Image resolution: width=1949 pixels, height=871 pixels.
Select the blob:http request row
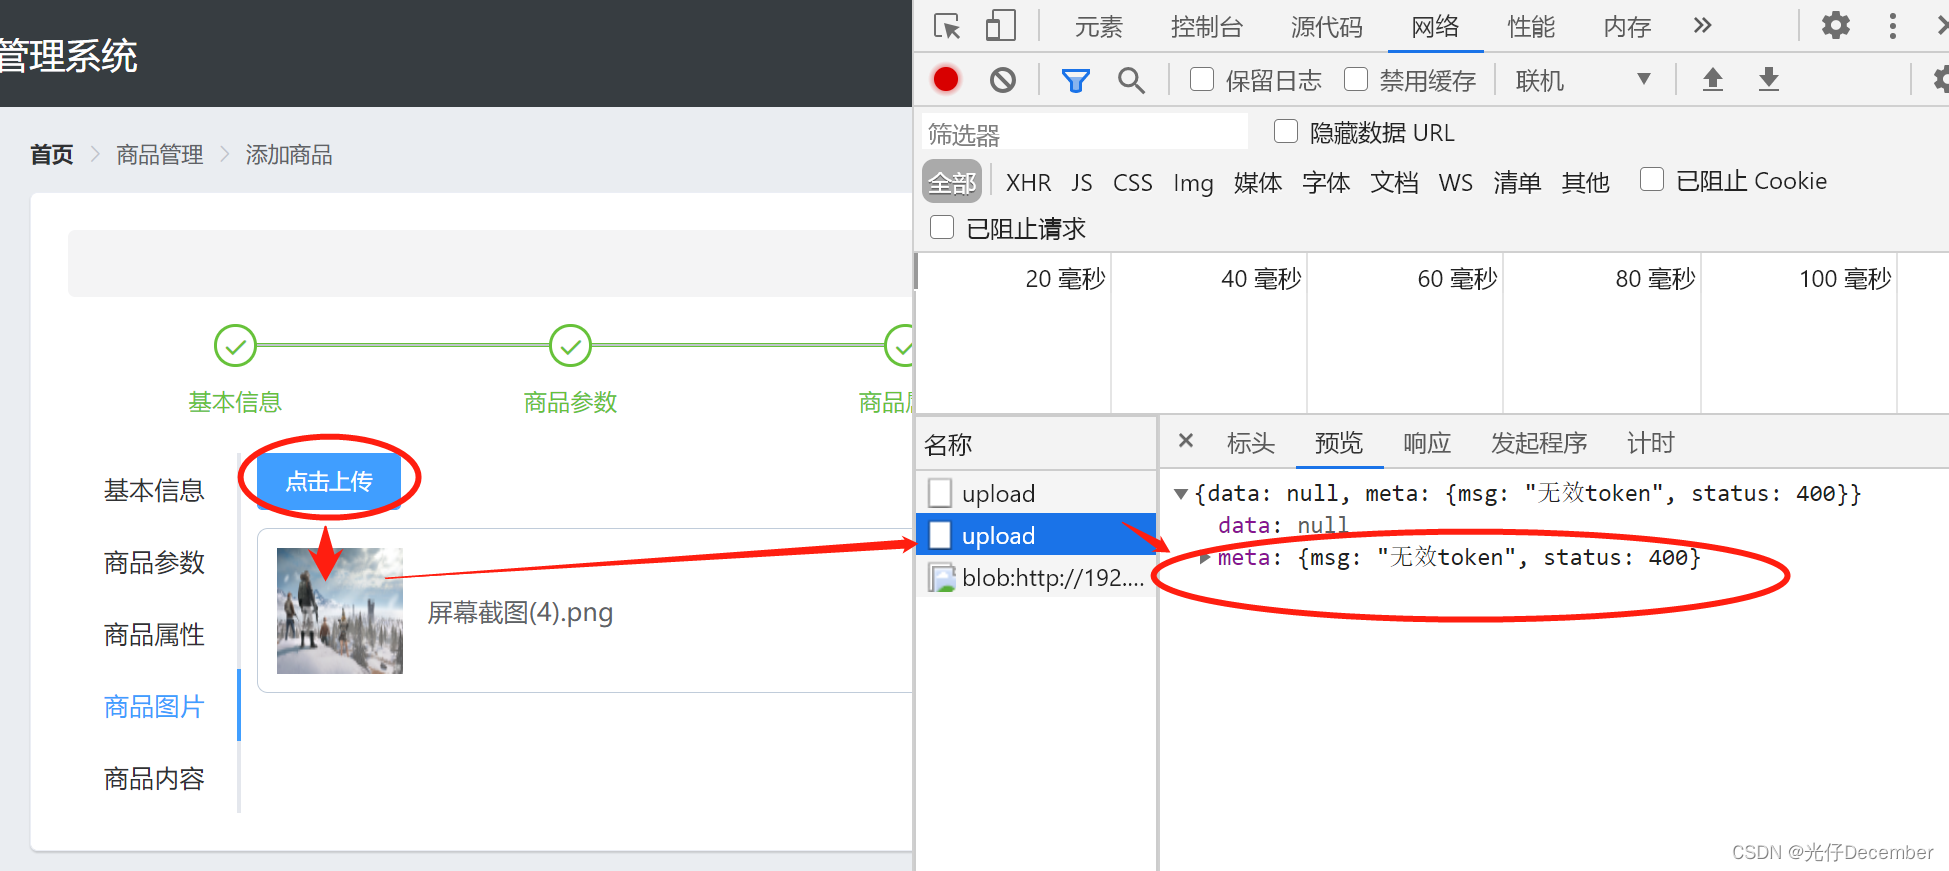click(1036, 577)
